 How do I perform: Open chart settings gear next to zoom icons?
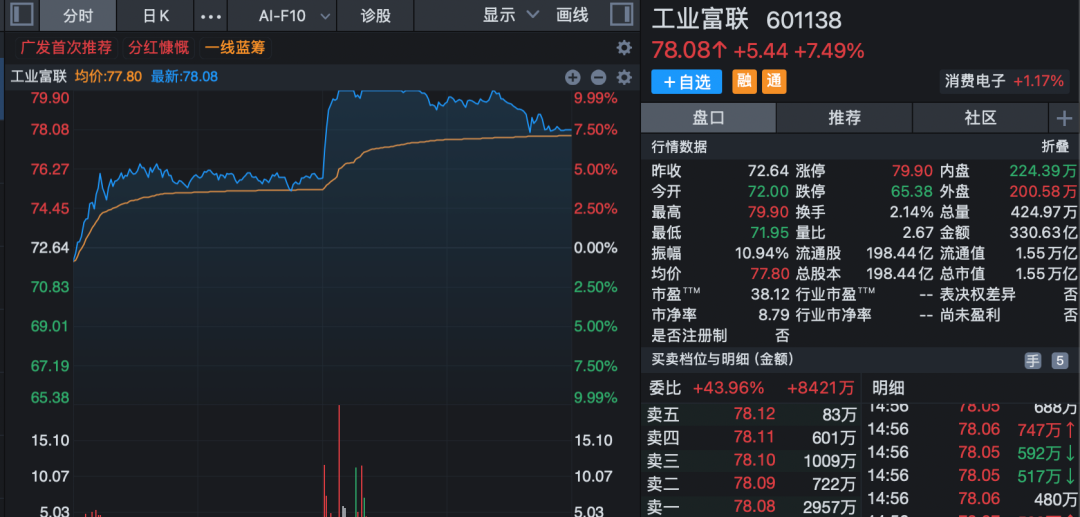[x=624, y=77]
